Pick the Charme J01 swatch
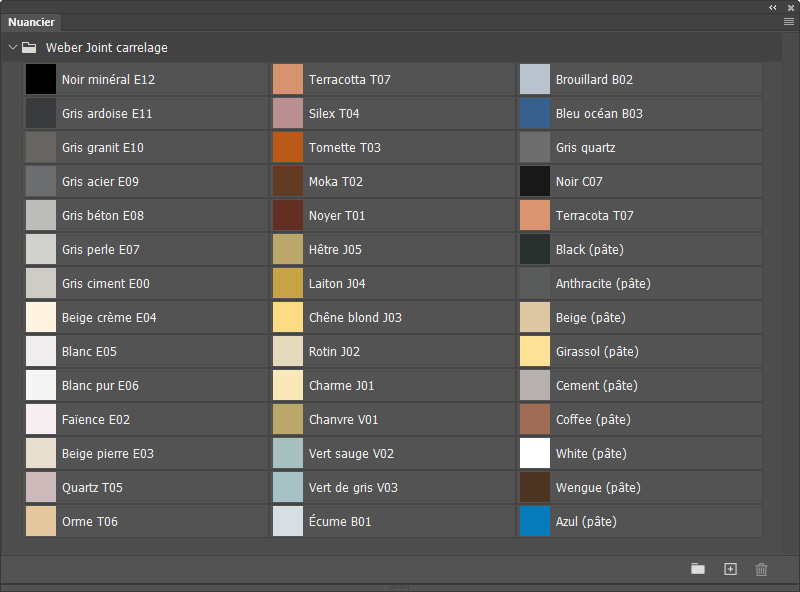Image resolution: width=800 pixels, height=592 pixels. (x=288, y=385)
